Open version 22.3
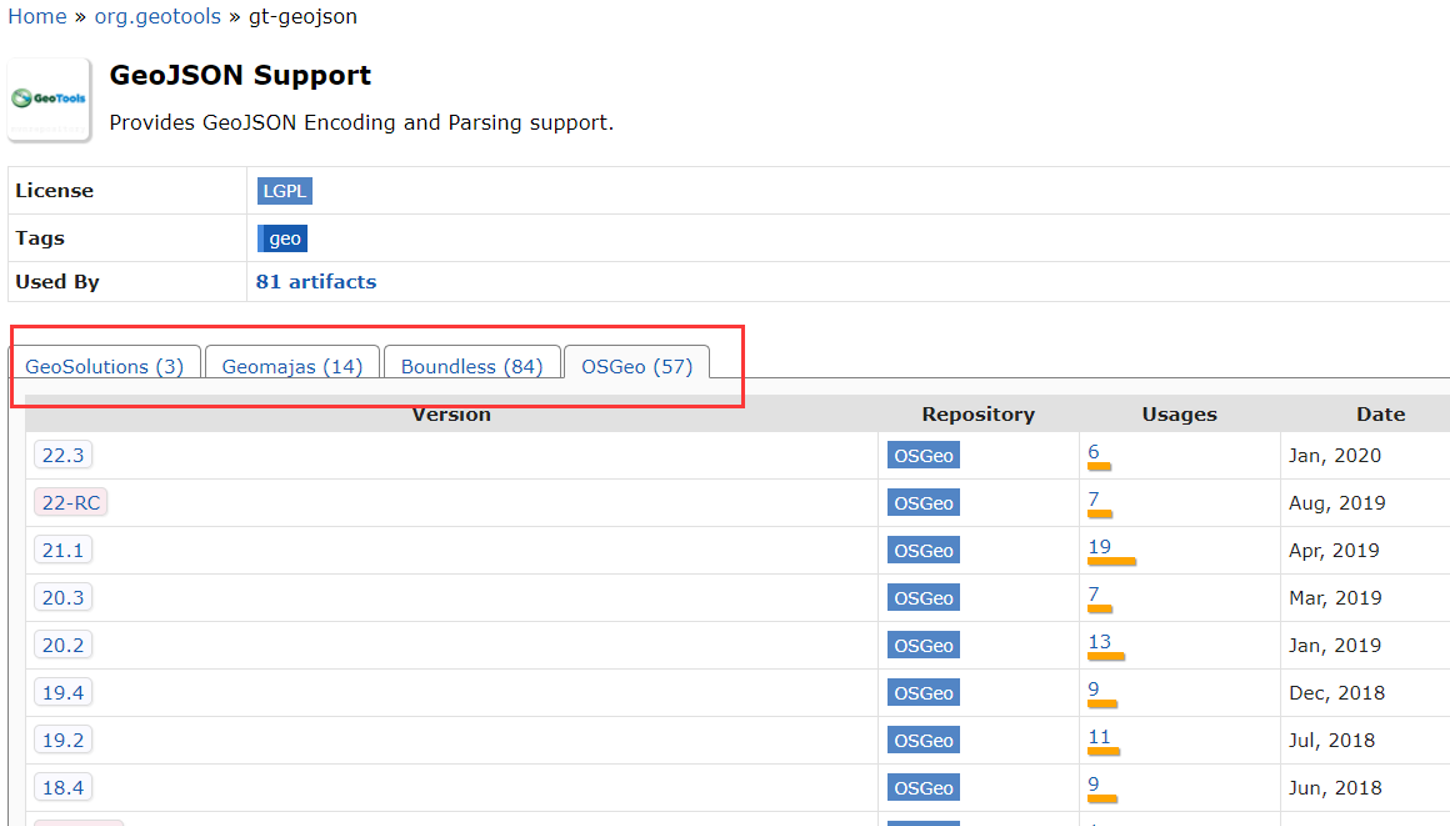 (63, 455)
